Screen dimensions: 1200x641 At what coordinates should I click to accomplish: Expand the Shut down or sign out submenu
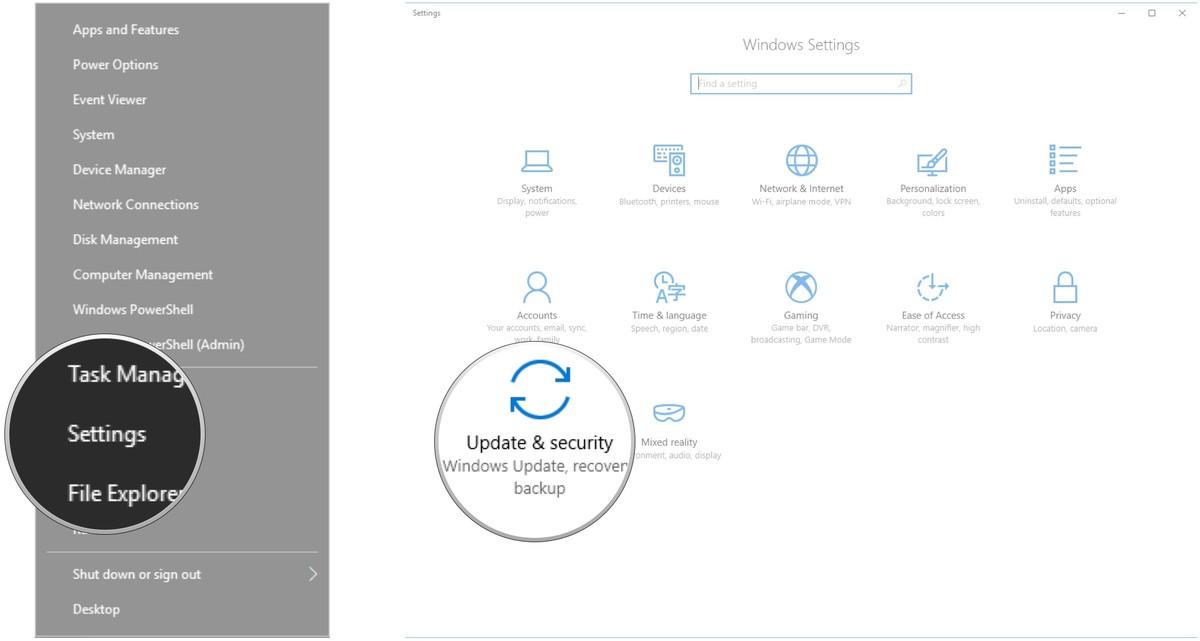[x=313, y=574]
